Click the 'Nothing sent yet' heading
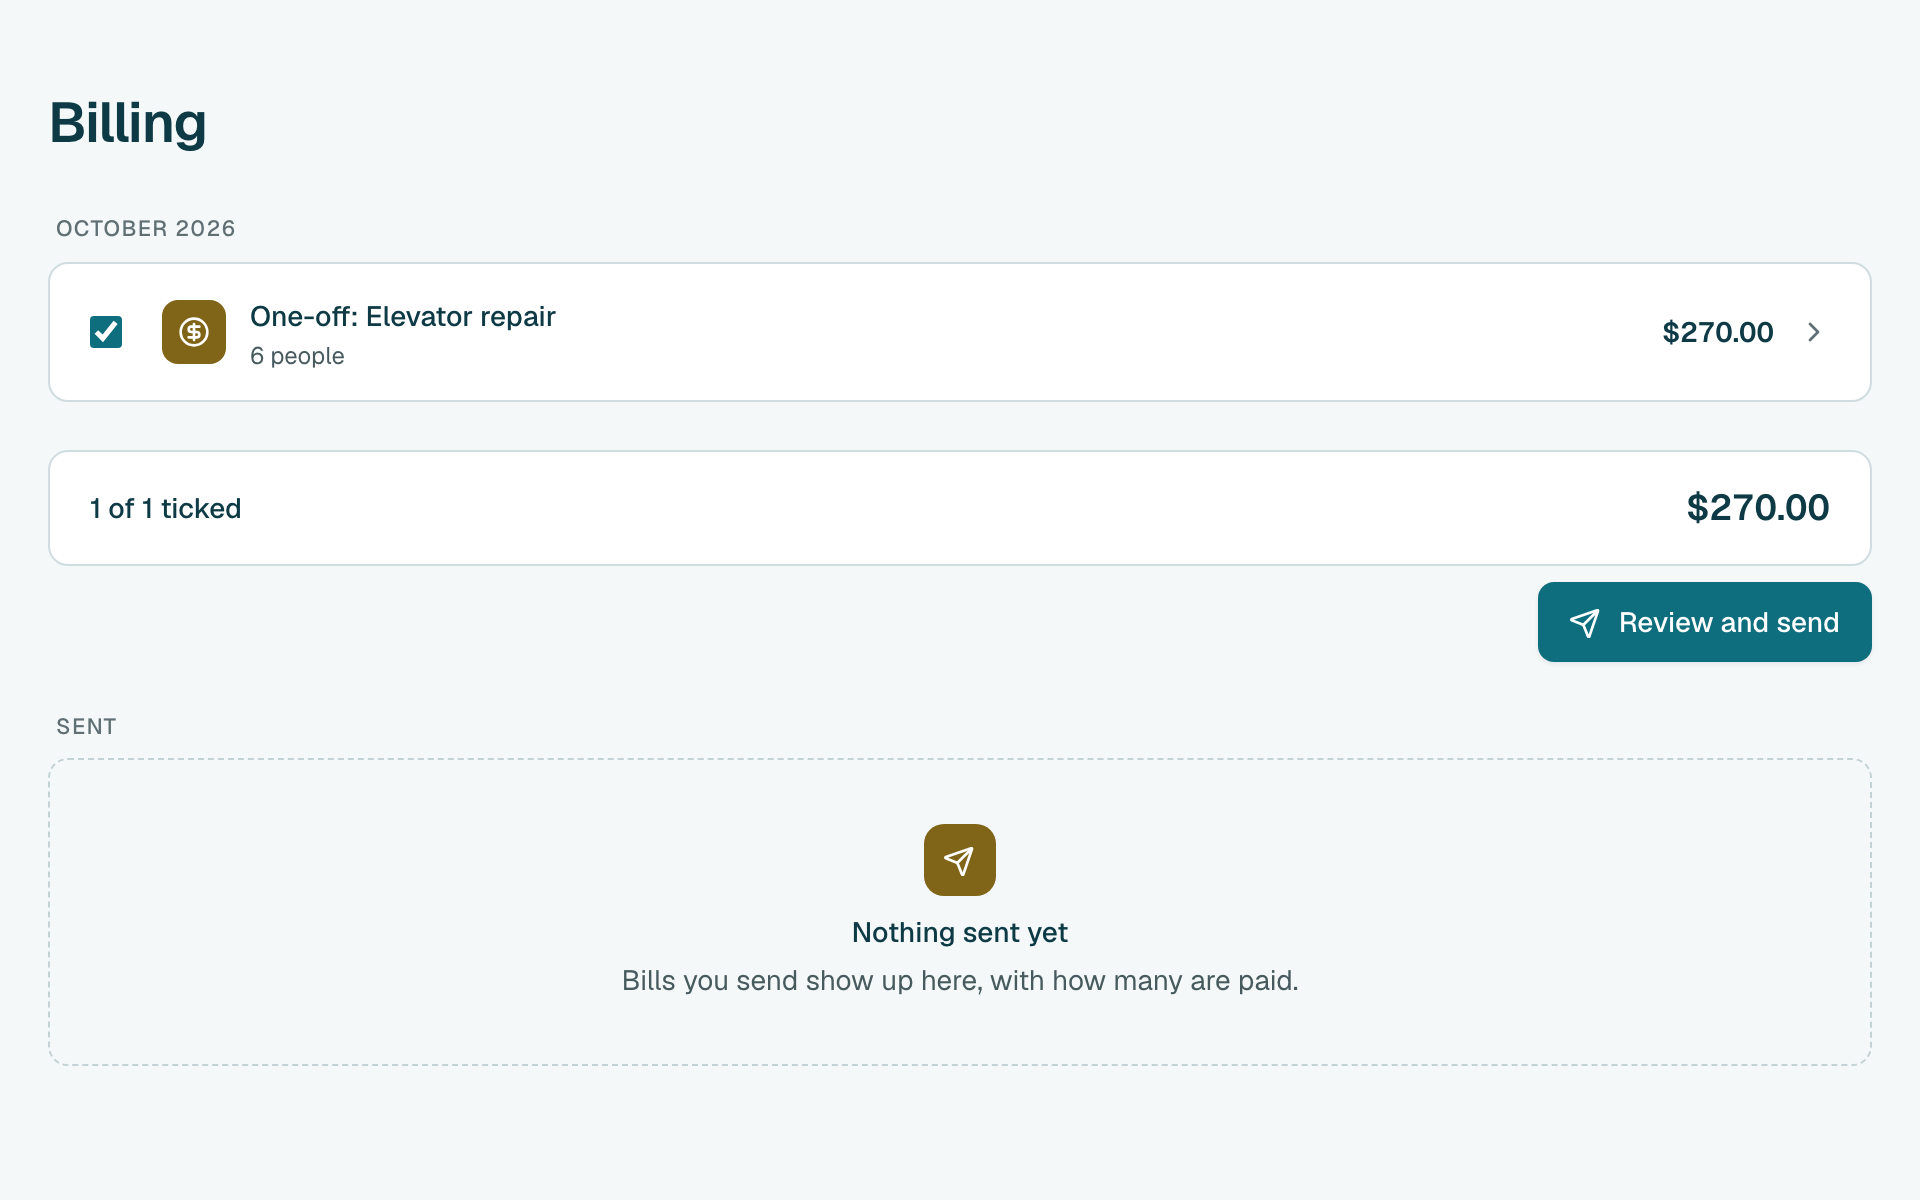This screenshot has width=1920, height=1200. (x=960, y=932)
